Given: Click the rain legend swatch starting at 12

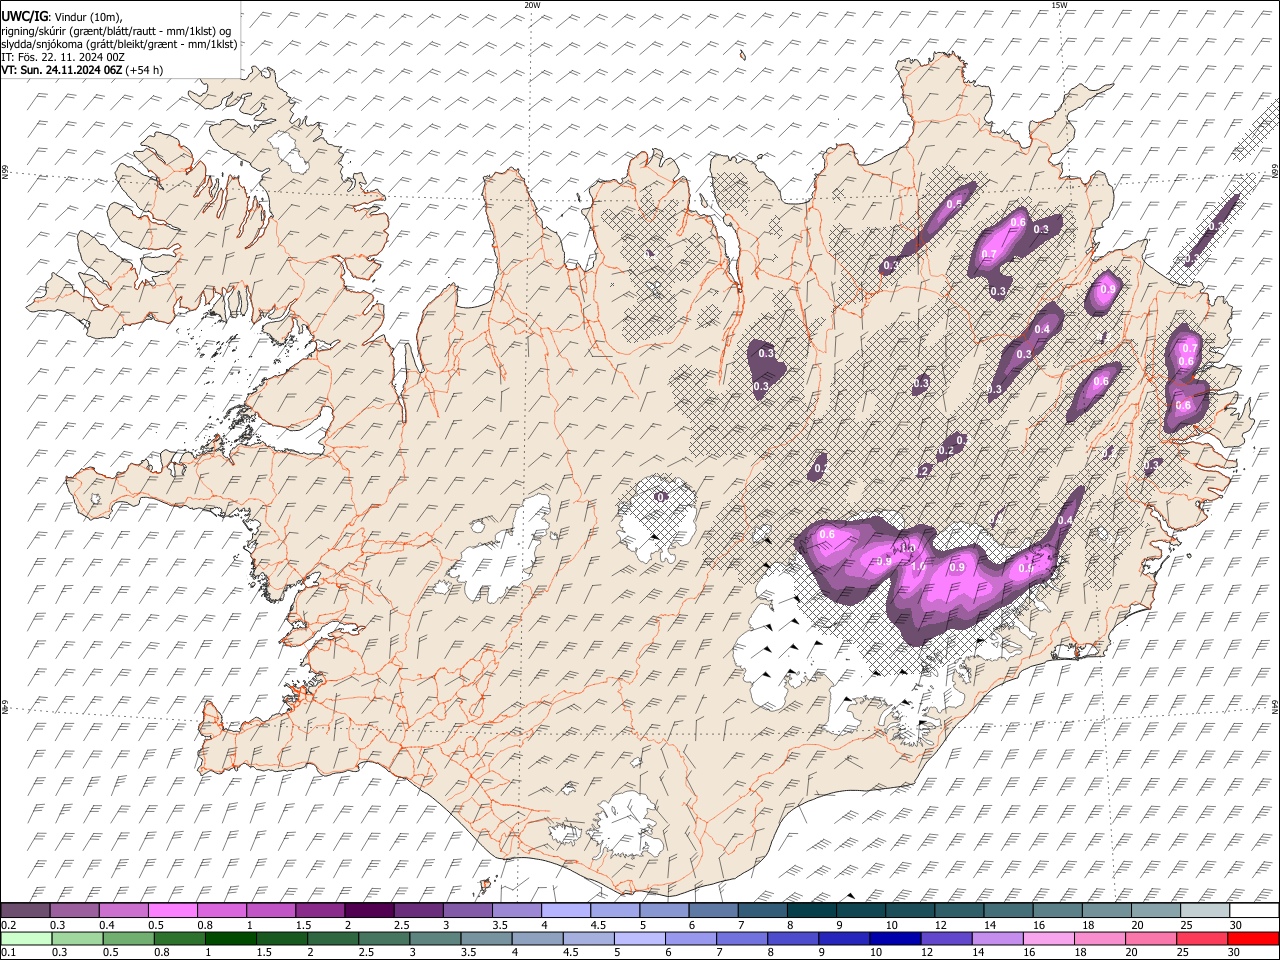Looking at the screenshot, I should point(947,938).
